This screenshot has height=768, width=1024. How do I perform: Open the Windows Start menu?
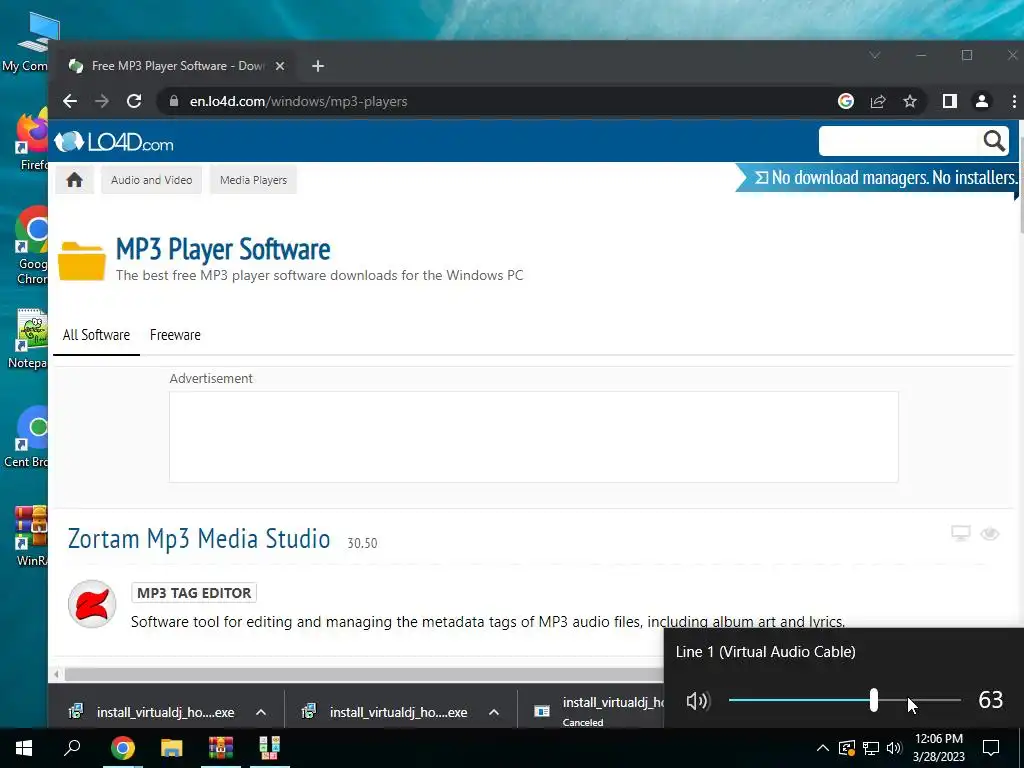(24, 748)
